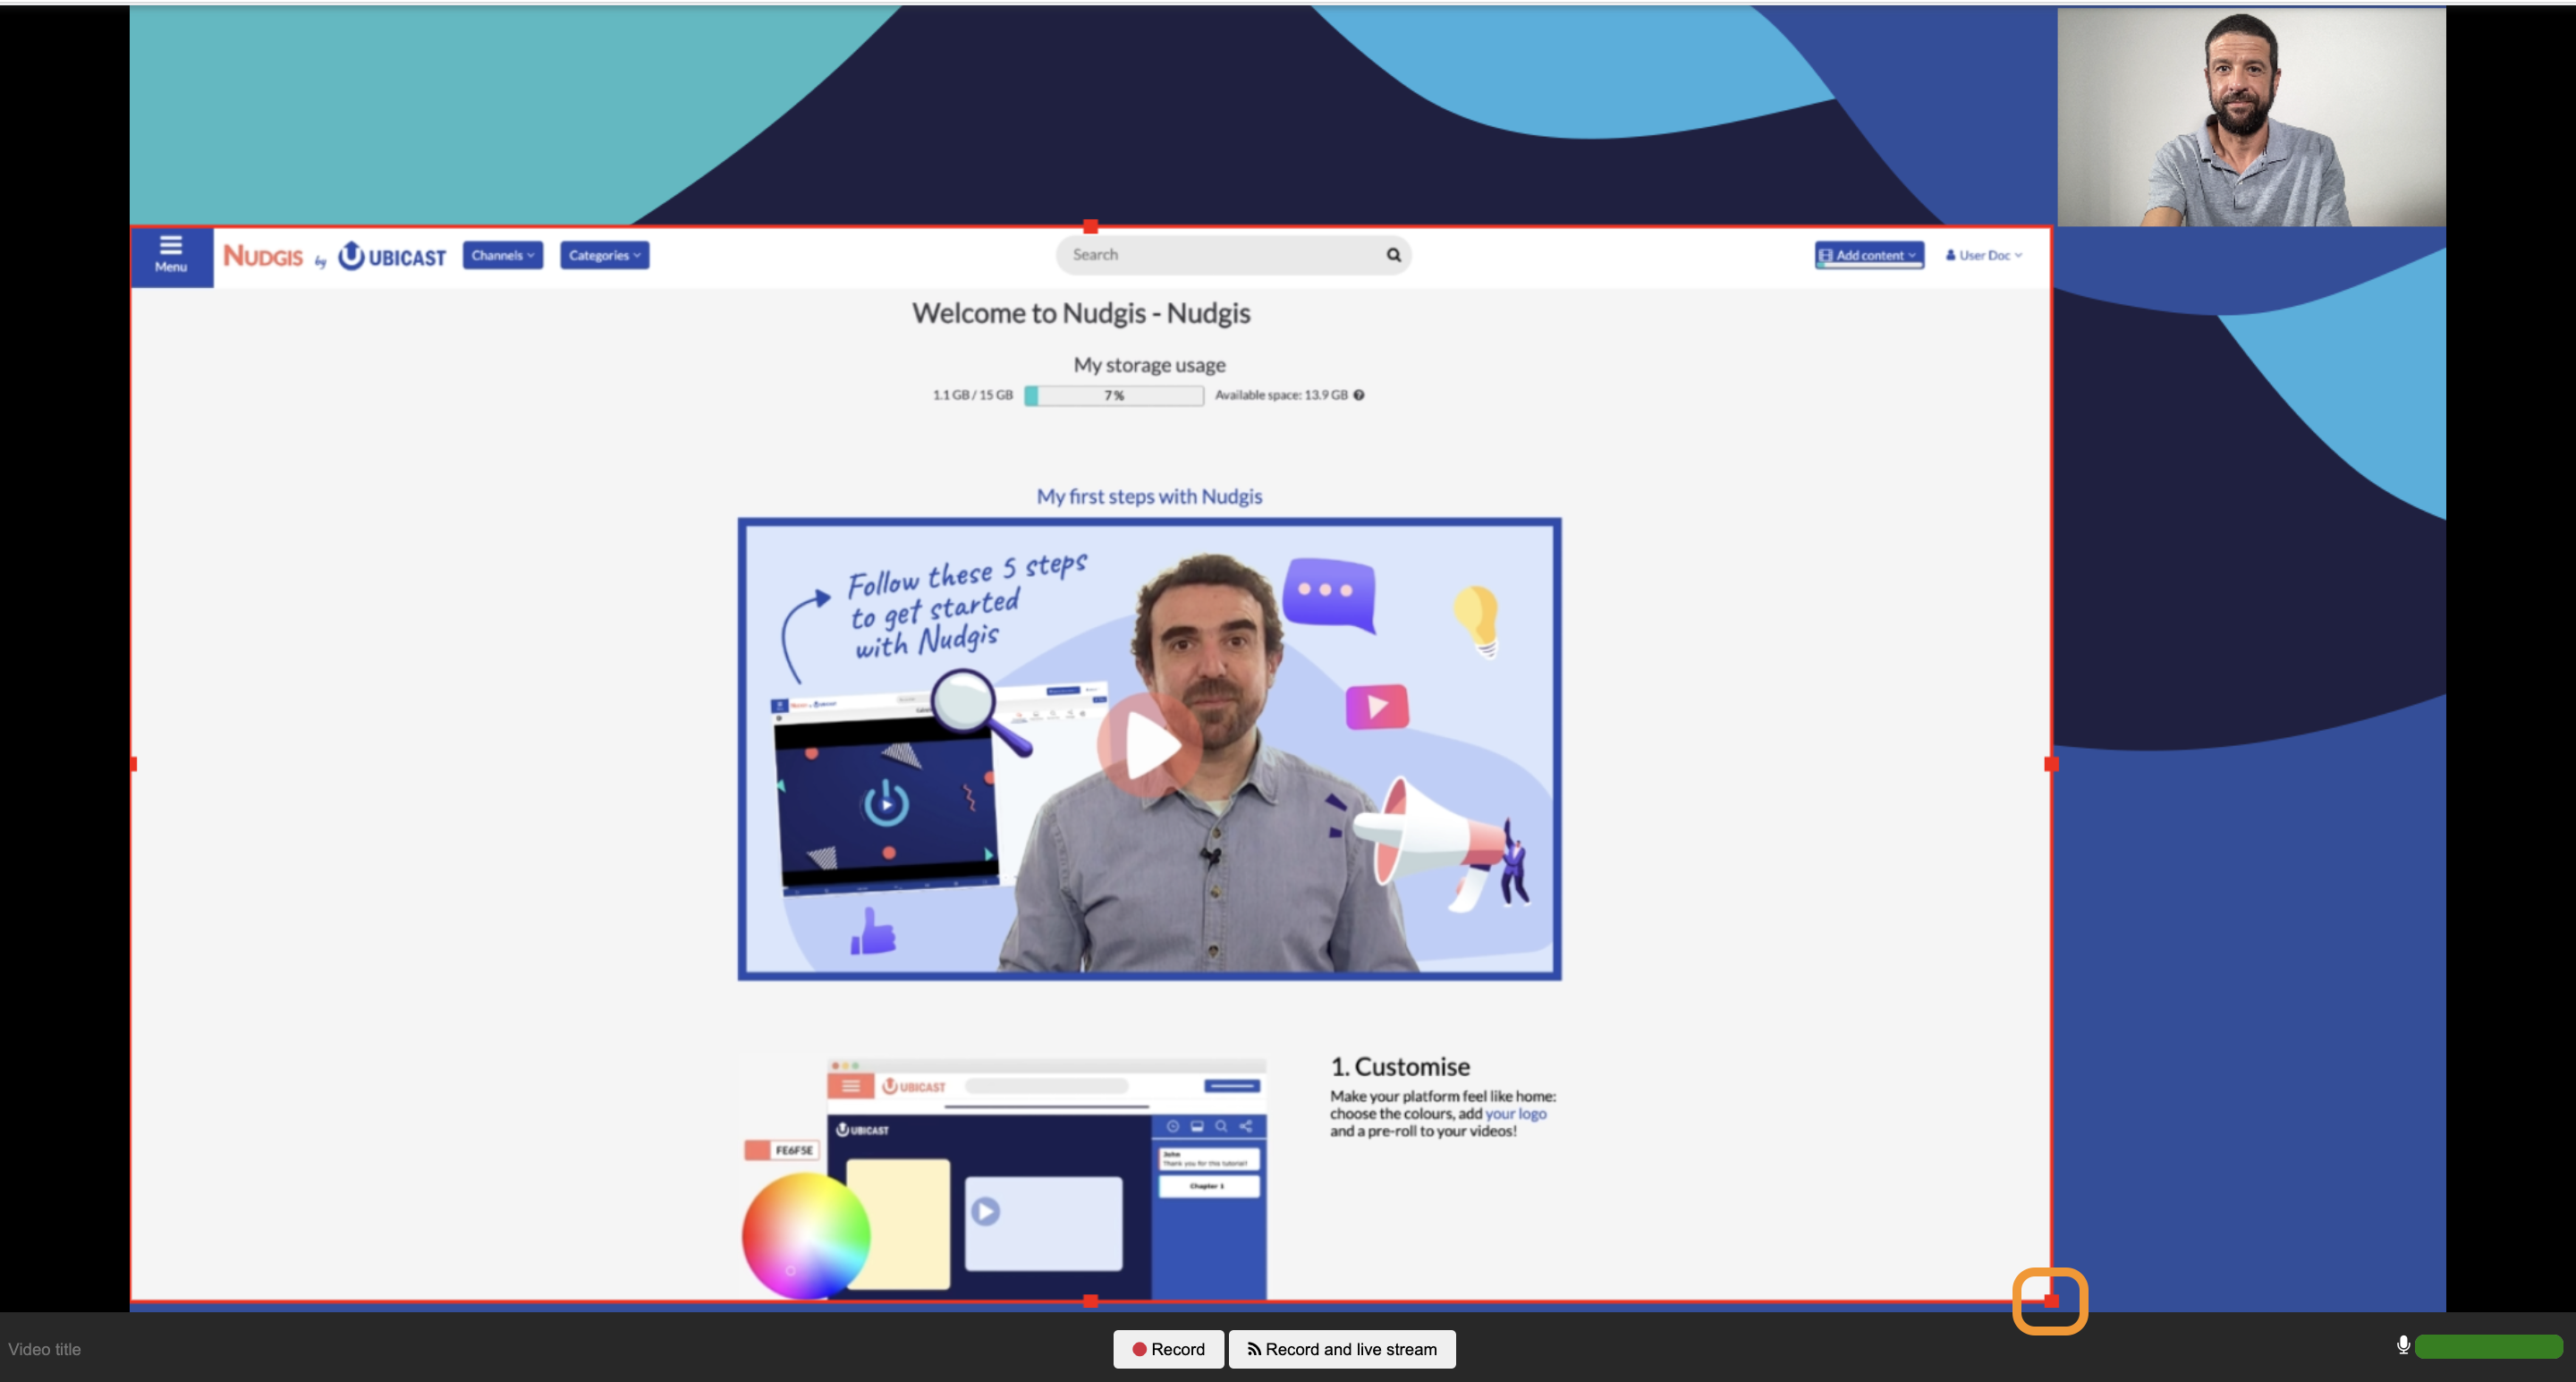Click the My storage usage label
This screenshot has width=2576, height=1382.
(x=1149, y=365)
